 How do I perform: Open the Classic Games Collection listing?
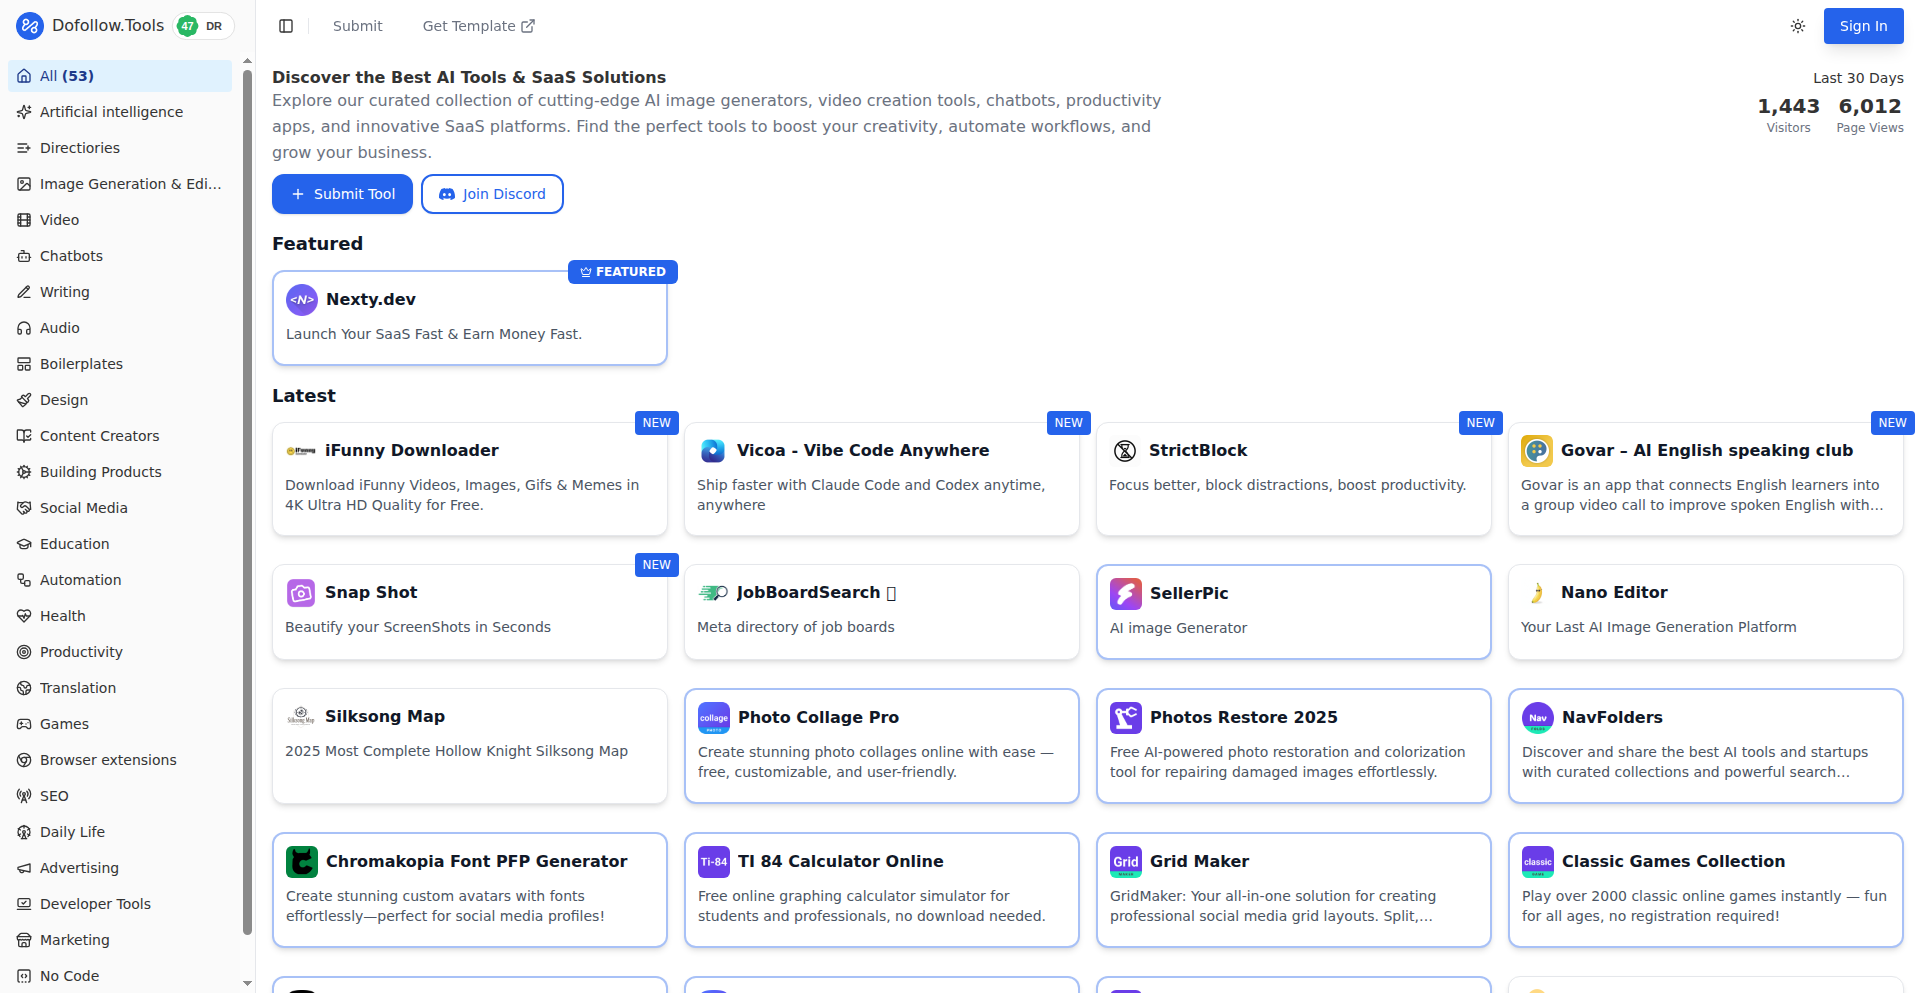point(1706,890)
